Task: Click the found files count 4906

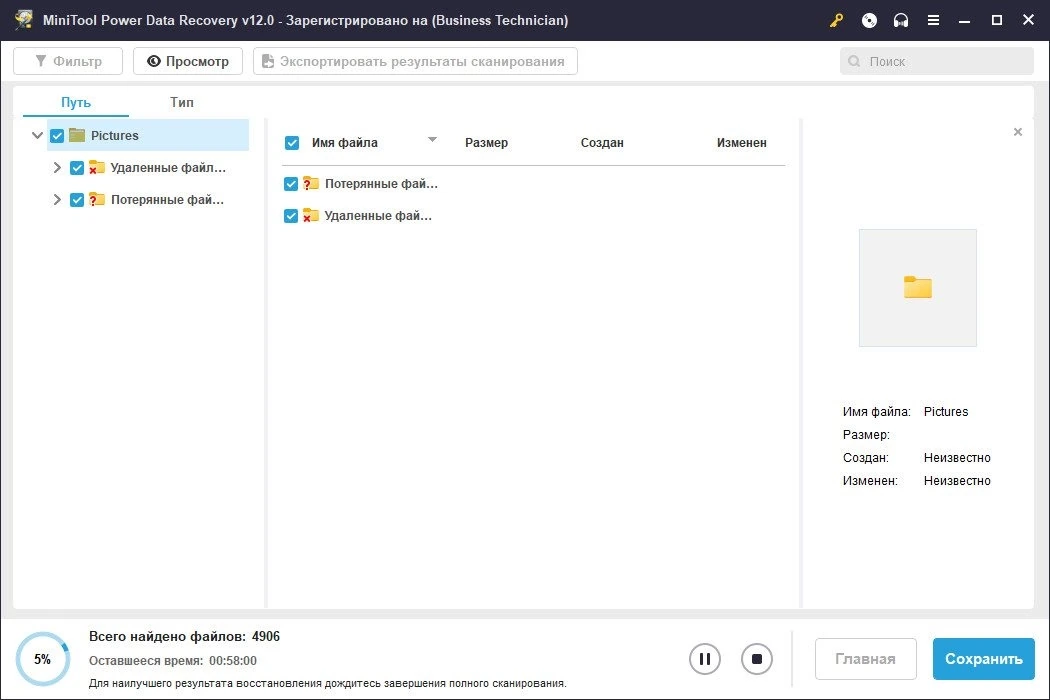Action: 266,636
